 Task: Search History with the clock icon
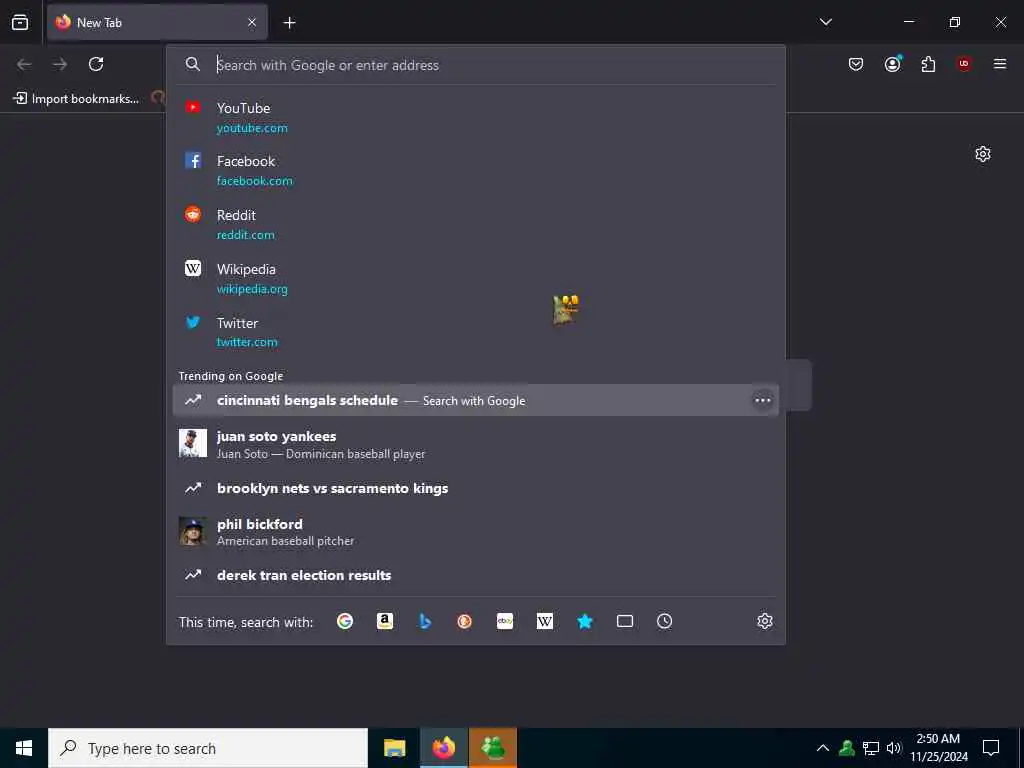[664, 621]
